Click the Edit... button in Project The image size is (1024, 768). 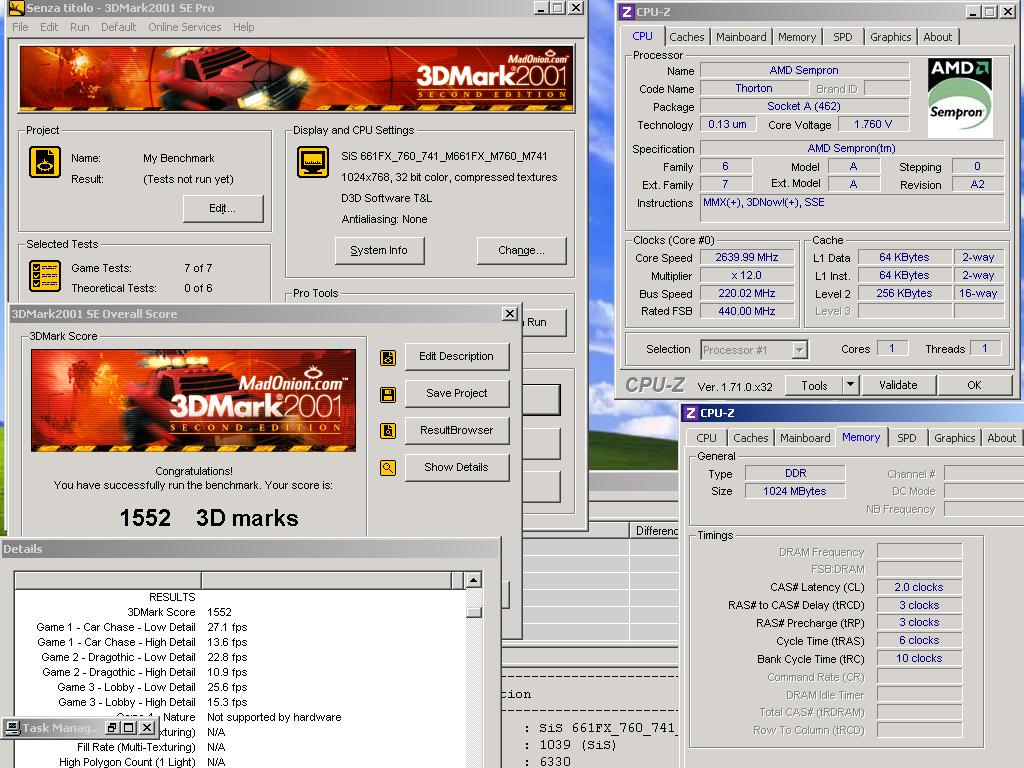pyautogui.click(x=223, y=208)
